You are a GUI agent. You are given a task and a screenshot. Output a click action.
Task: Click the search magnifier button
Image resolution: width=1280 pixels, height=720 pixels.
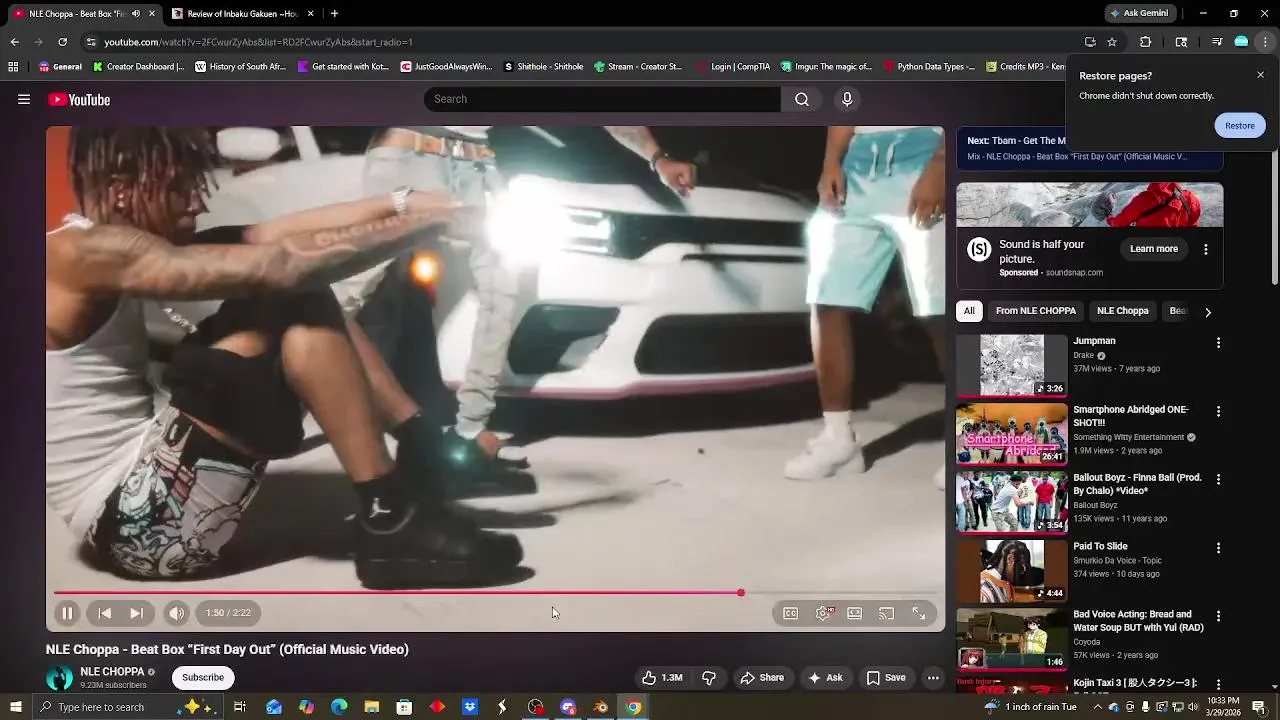click(802, 99)
